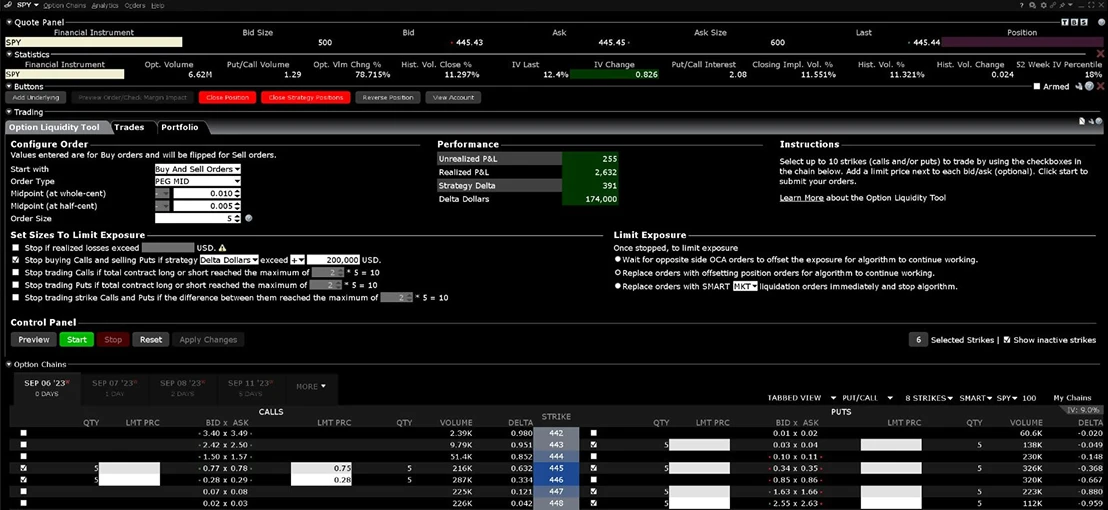This screenshot has width=1108, height=510.
Task: Collapse the Option Chains section
Action: click(x=8, y=364)
